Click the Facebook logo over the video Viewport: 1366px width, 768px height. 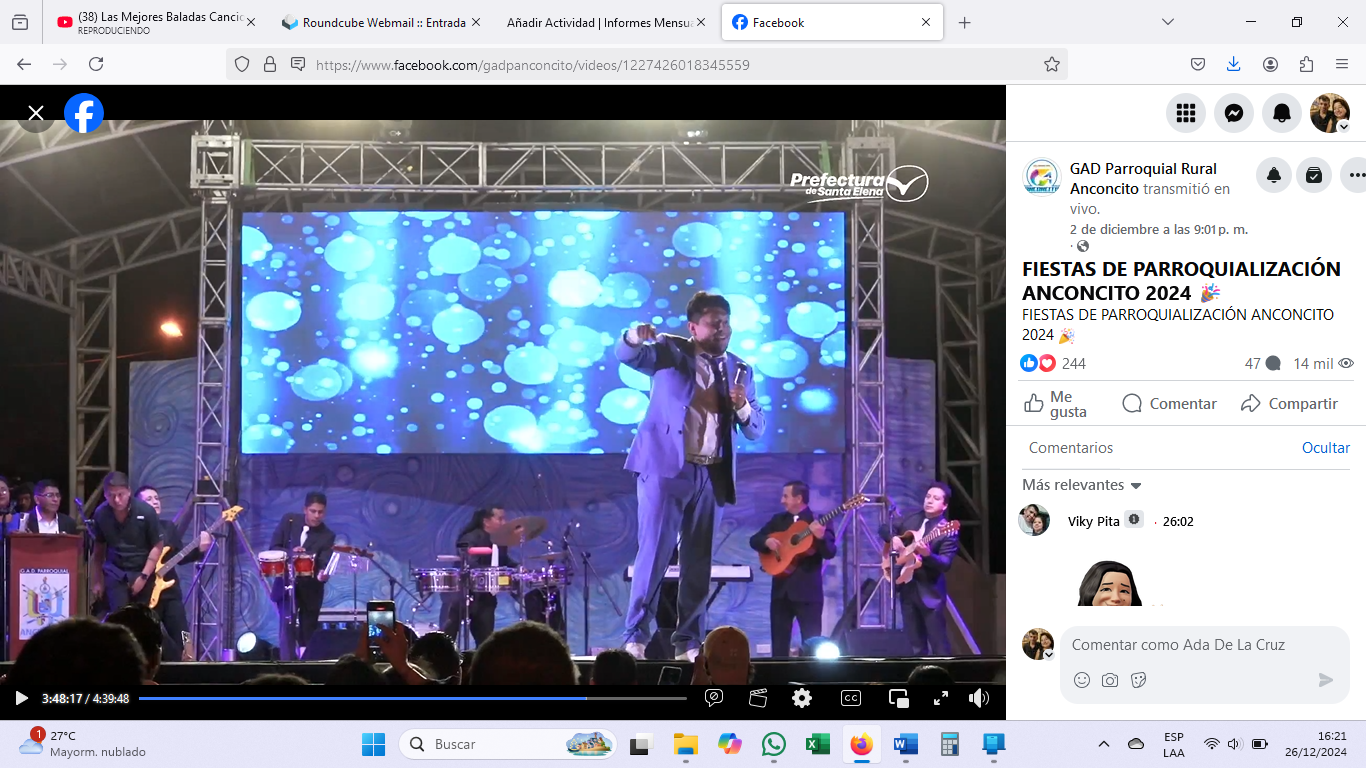pyautogui.click(x=84, y=113)
